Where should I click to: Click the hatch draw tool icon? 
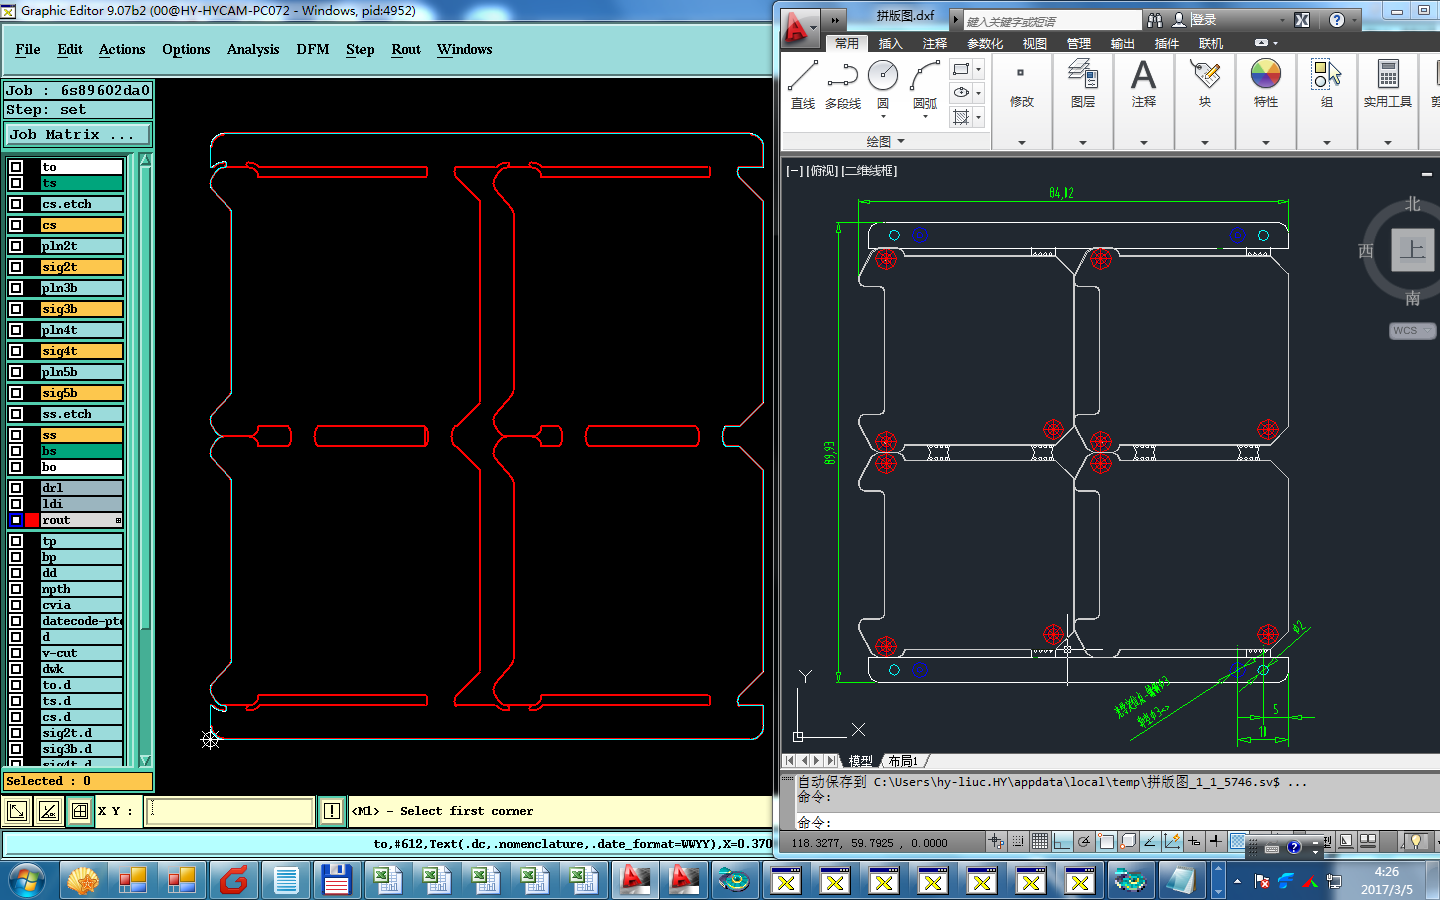point(961,117)
